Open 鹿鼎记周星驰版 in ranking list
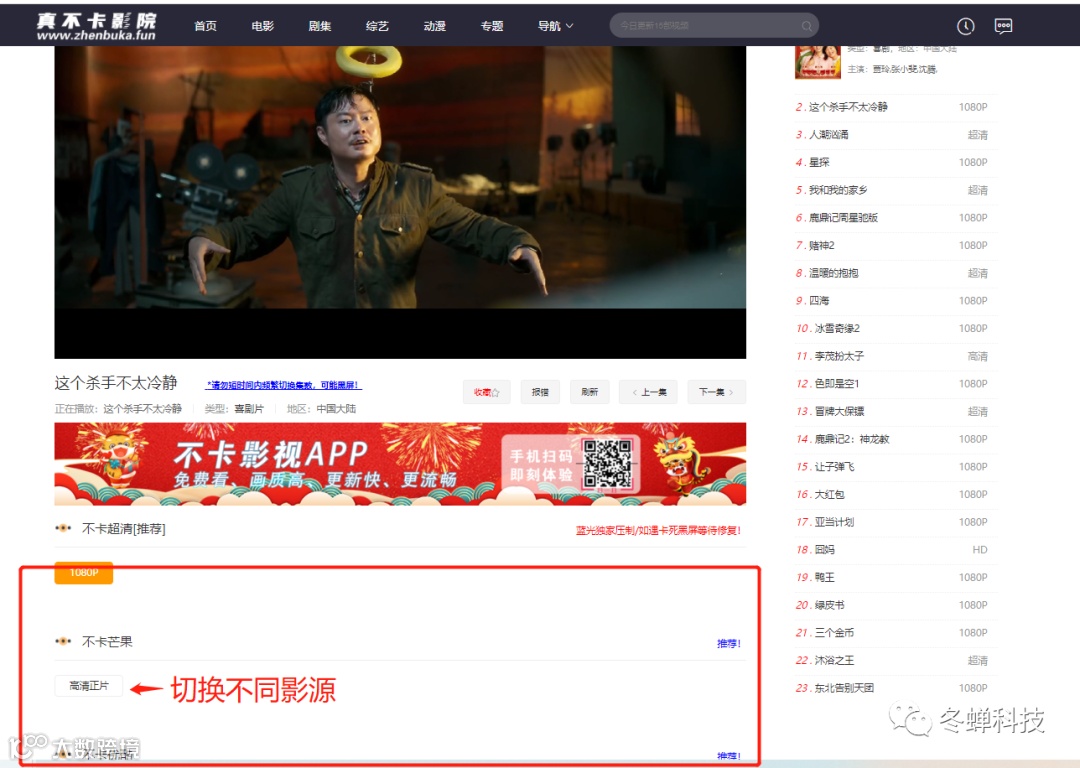 843,218
